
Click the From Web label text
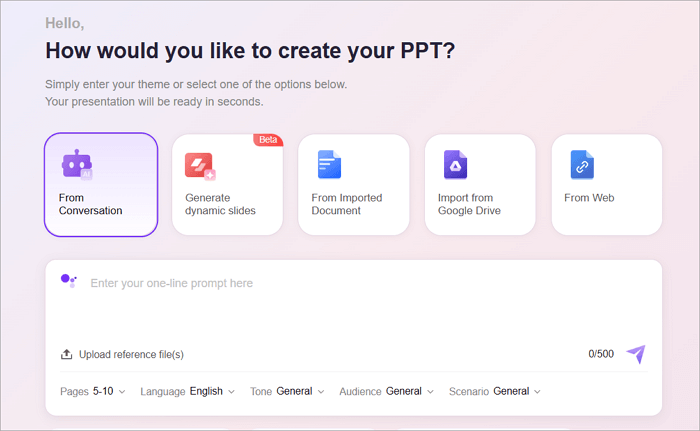pos(589,198)
